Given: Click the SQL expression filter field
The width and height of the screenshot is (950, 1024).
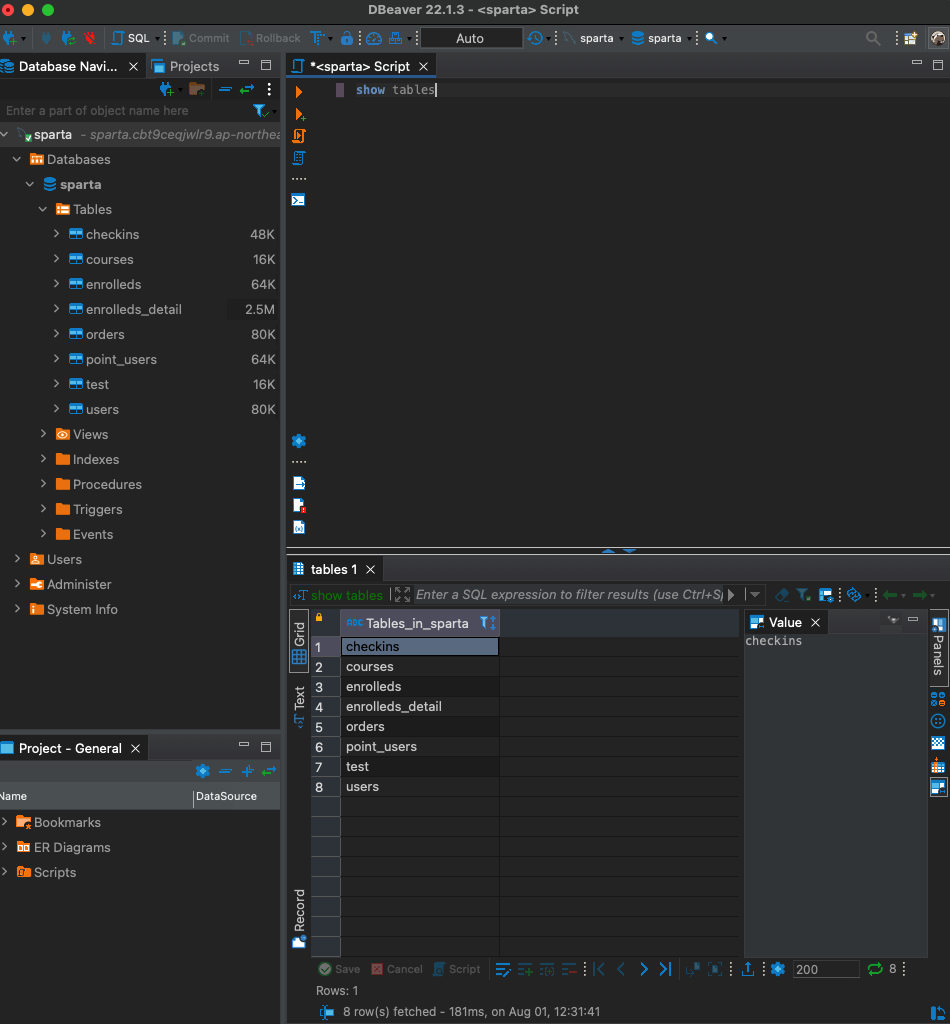Looking at the screenshot, I should (x=569, y=594).
